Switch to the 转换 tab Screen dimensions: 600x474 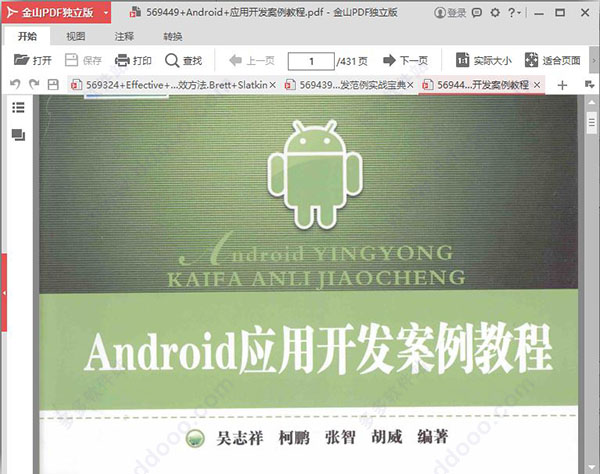pyautogui.click(x=173, y=36)
